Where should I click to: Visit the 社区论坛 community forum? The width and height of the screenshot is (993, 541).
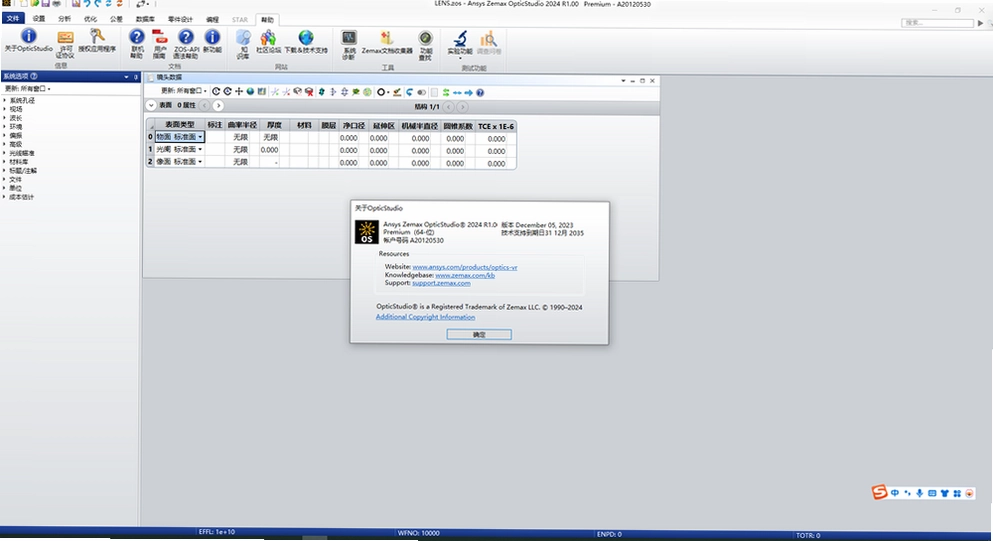click(x=269, y=41)
